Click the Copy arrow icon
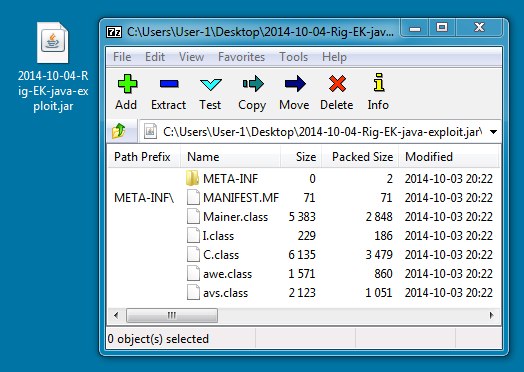524x372 pixels. pyautogui.click(x=253, y=84)
